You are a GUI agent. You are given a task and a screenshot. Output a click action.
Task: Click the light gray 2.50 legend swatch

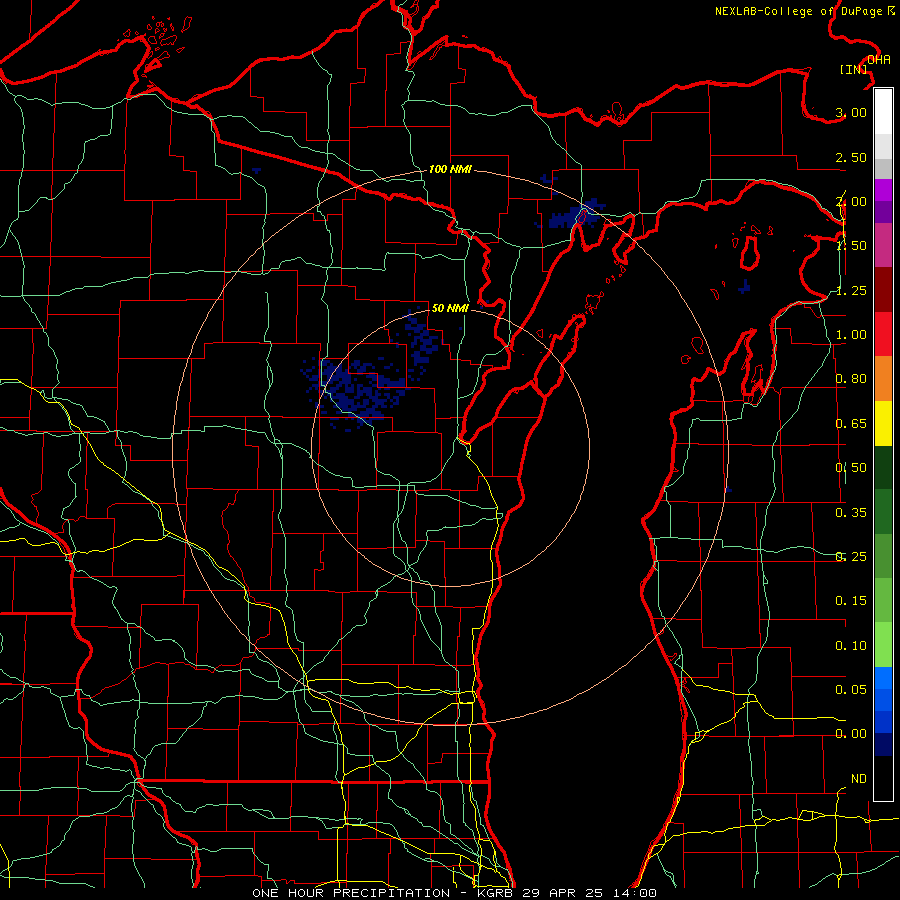[x=883, y=146]
